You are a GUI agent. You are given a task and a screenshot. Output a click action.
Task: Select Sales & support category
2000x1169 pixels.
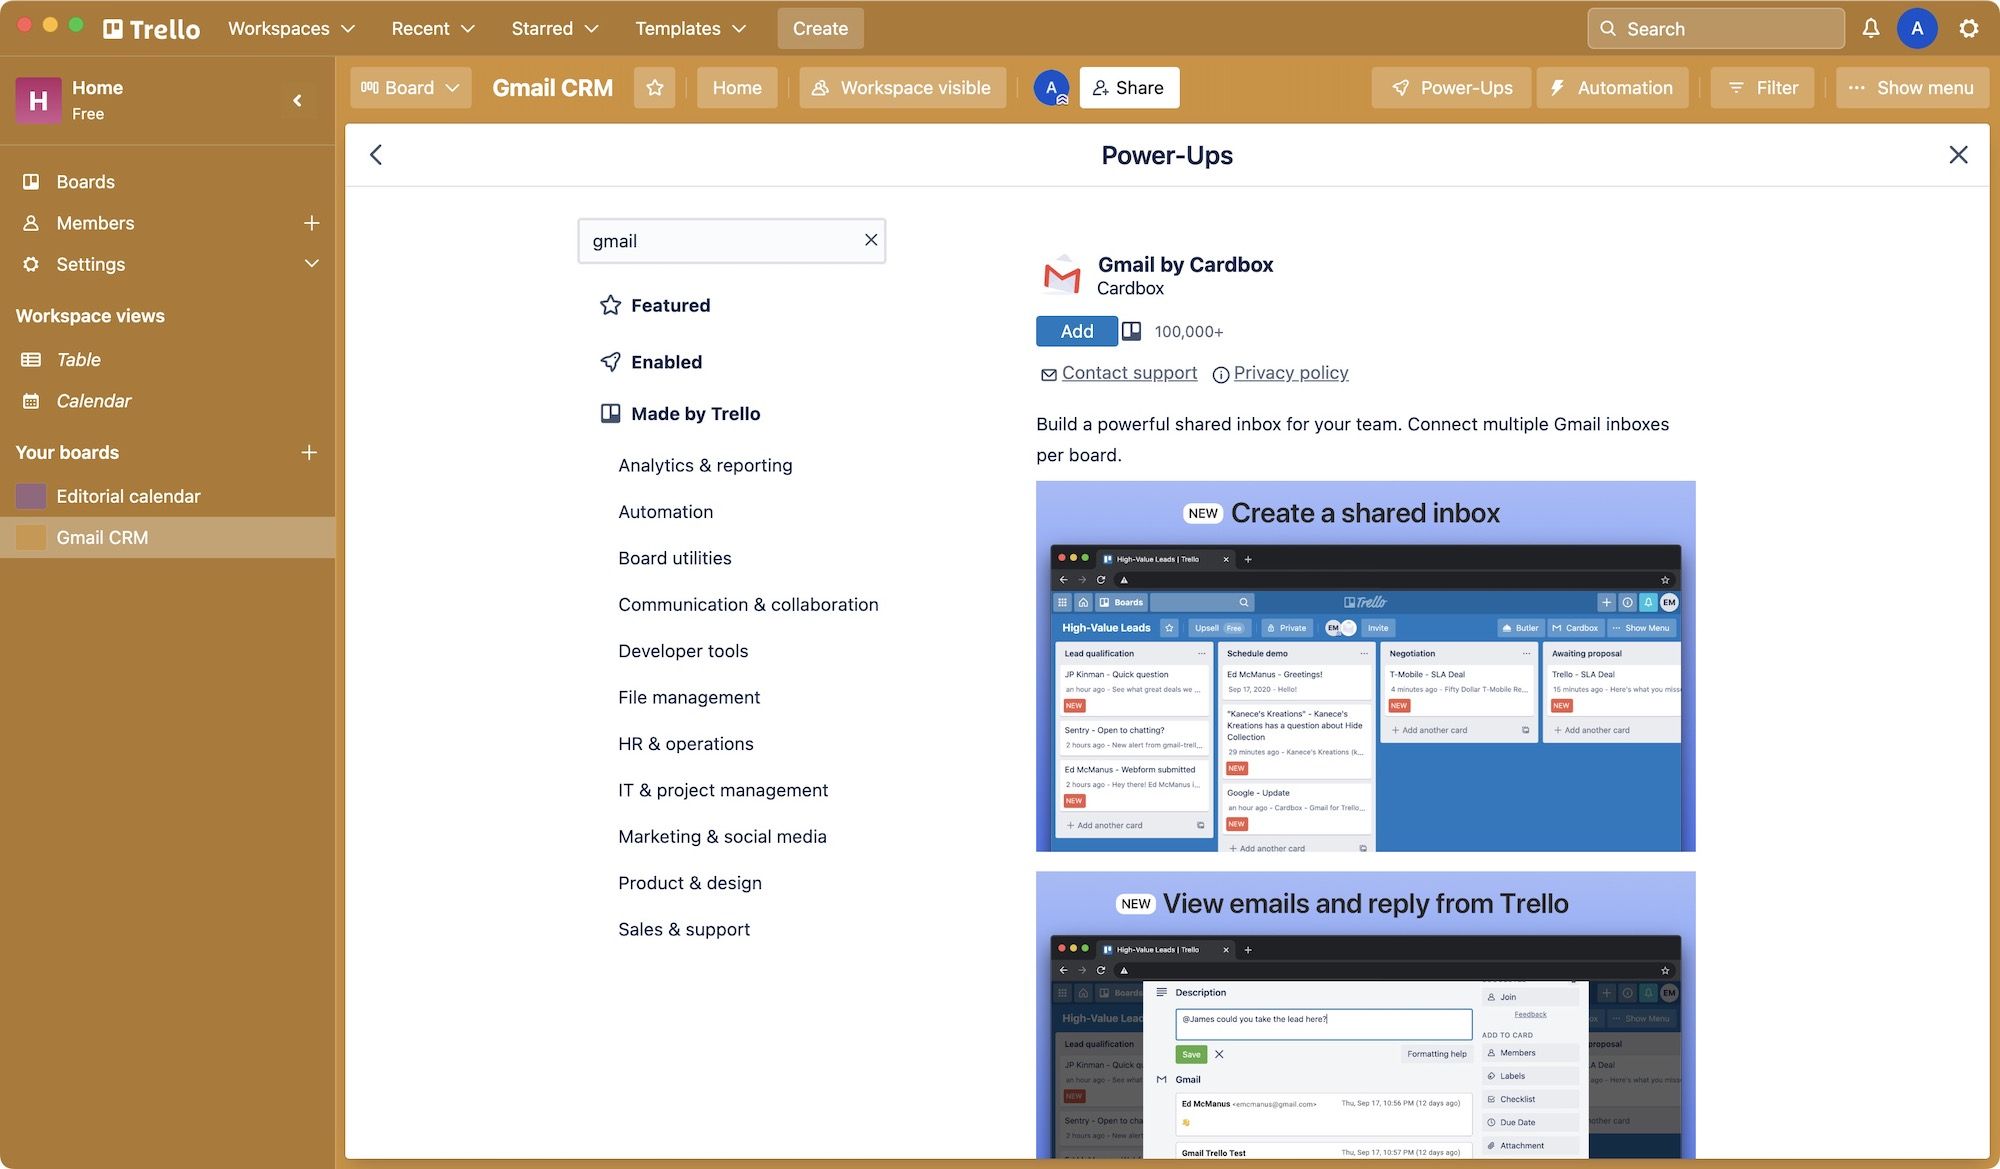pos(683,927)
